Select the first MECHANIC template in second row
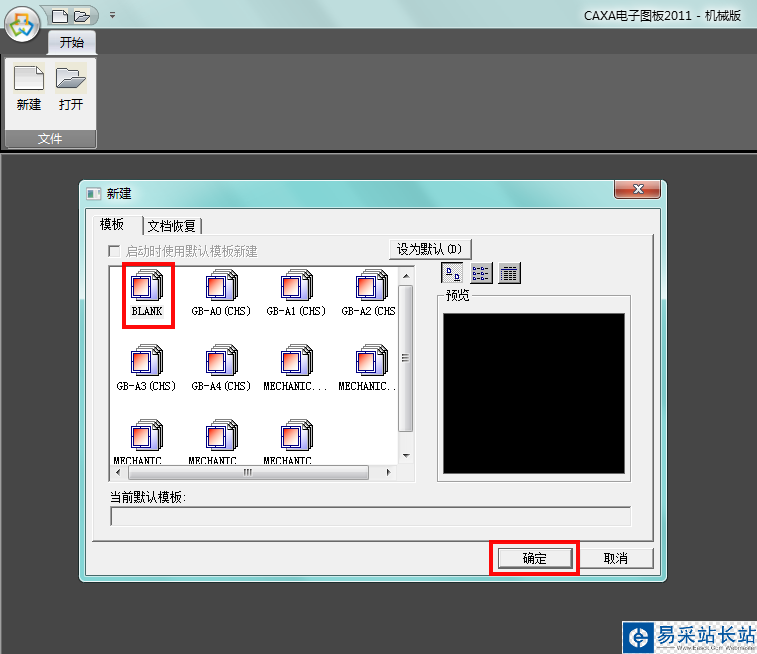 [295, 368]
